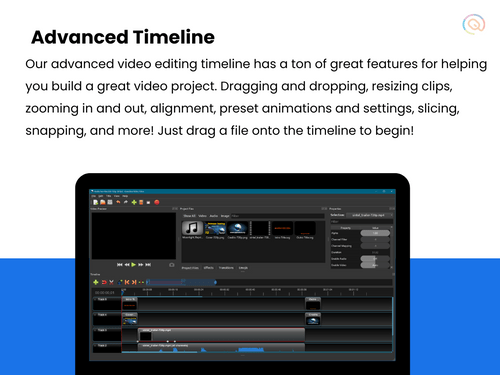Toggle the Razor tool scissors icon
Viewport: 500px width, 375px height.
[x=111, y=282]
